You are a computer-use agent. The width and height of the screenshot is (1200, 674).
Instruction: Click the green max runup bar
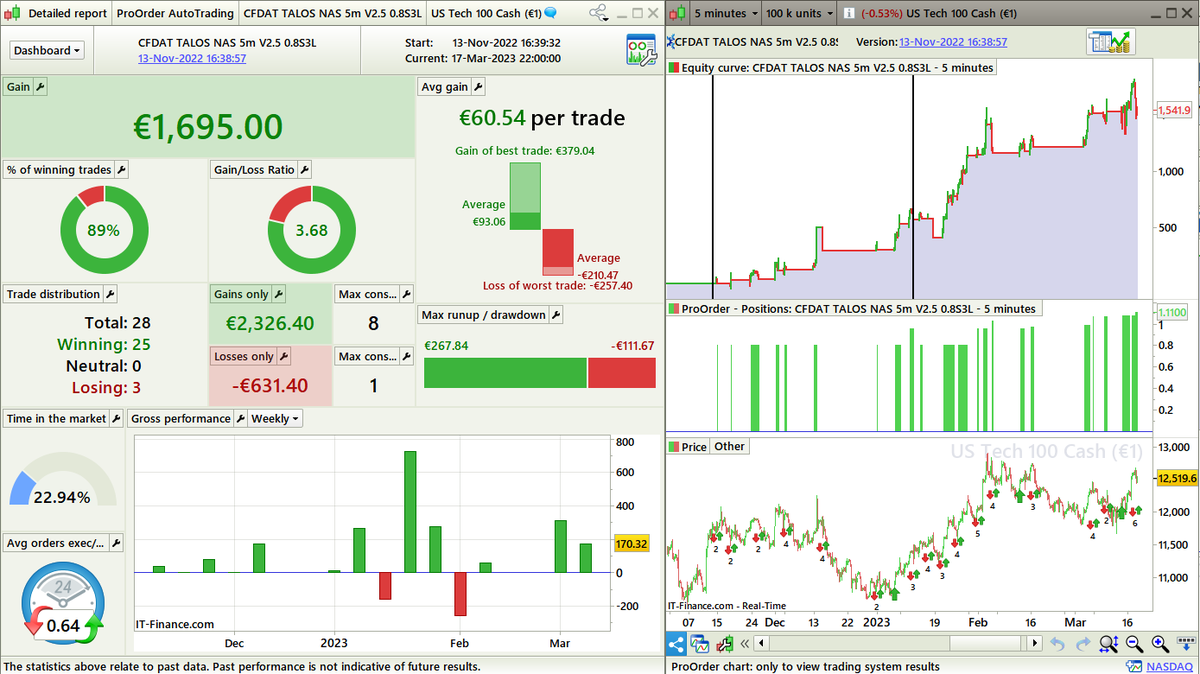point(505,372)
